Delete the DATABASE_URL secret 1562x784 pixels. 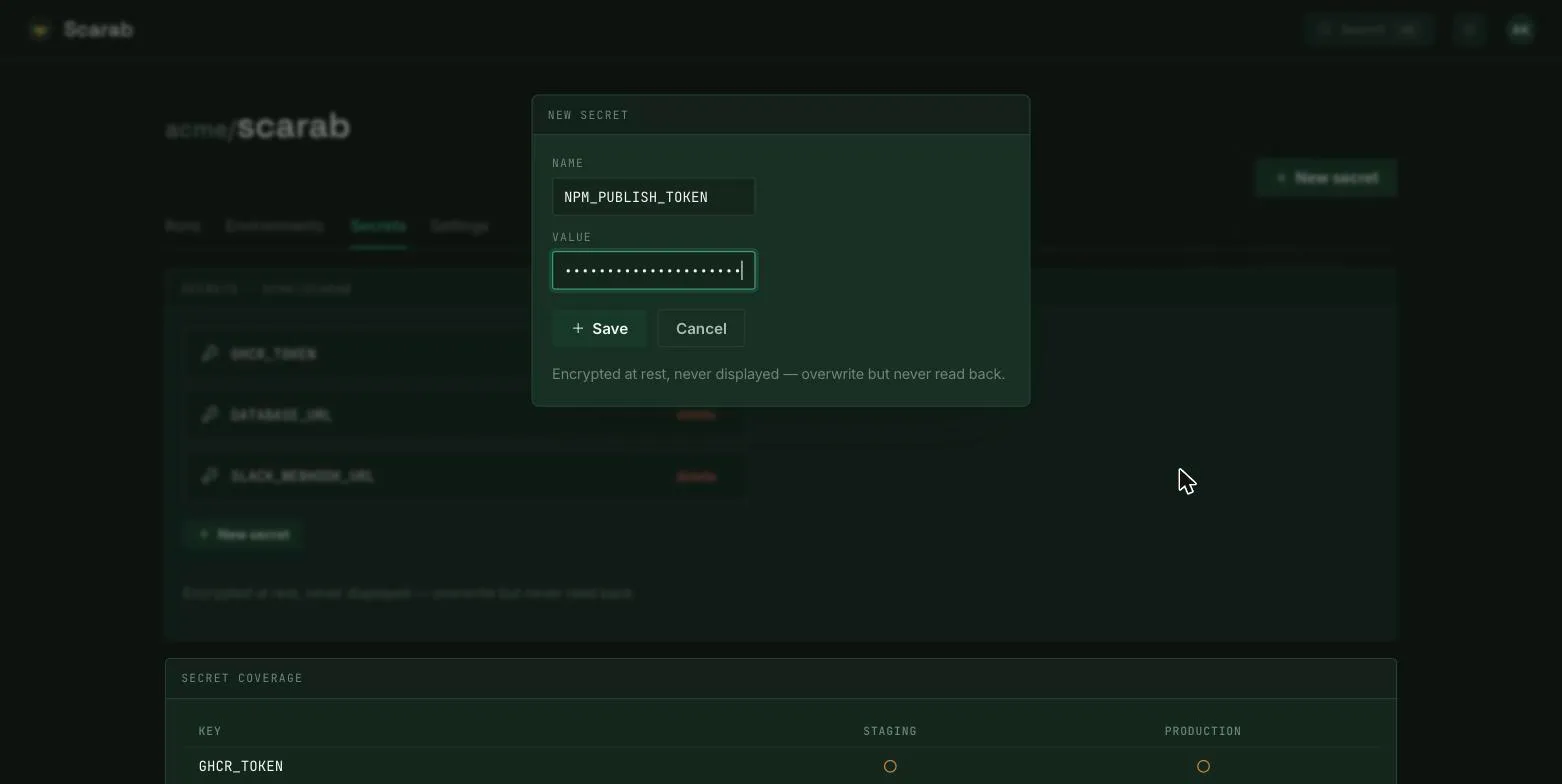tap(697, 415)
